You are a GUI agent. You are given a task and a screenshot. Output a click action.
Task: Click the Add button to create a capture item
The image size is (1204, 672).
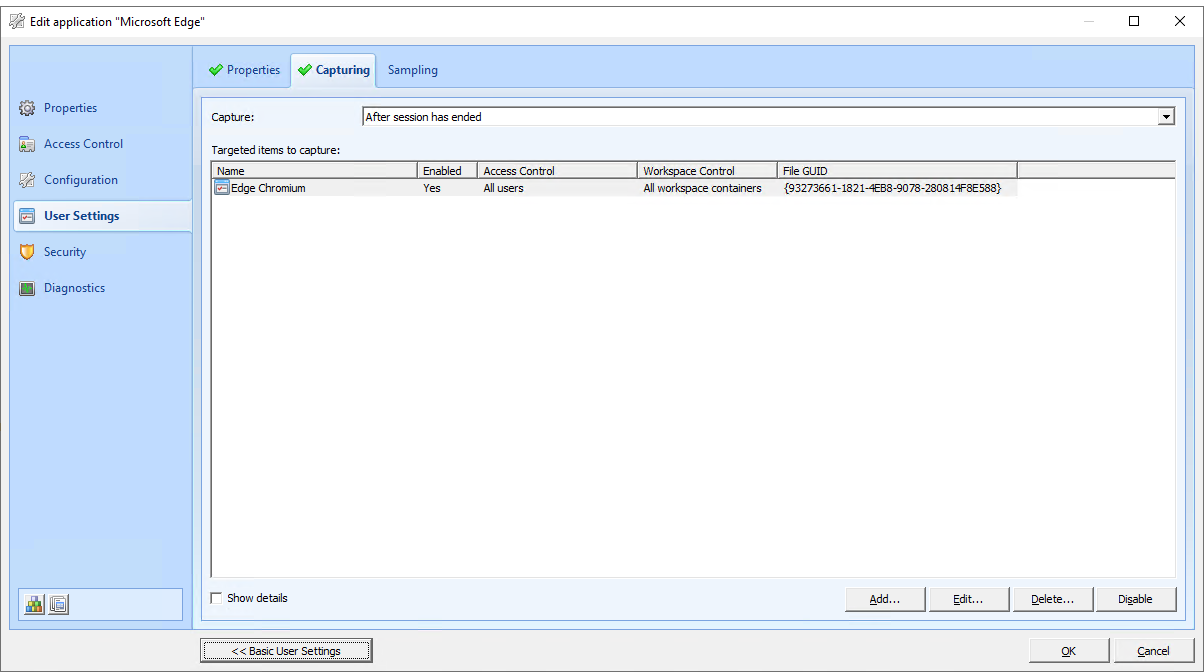click(x=884, y=598)
